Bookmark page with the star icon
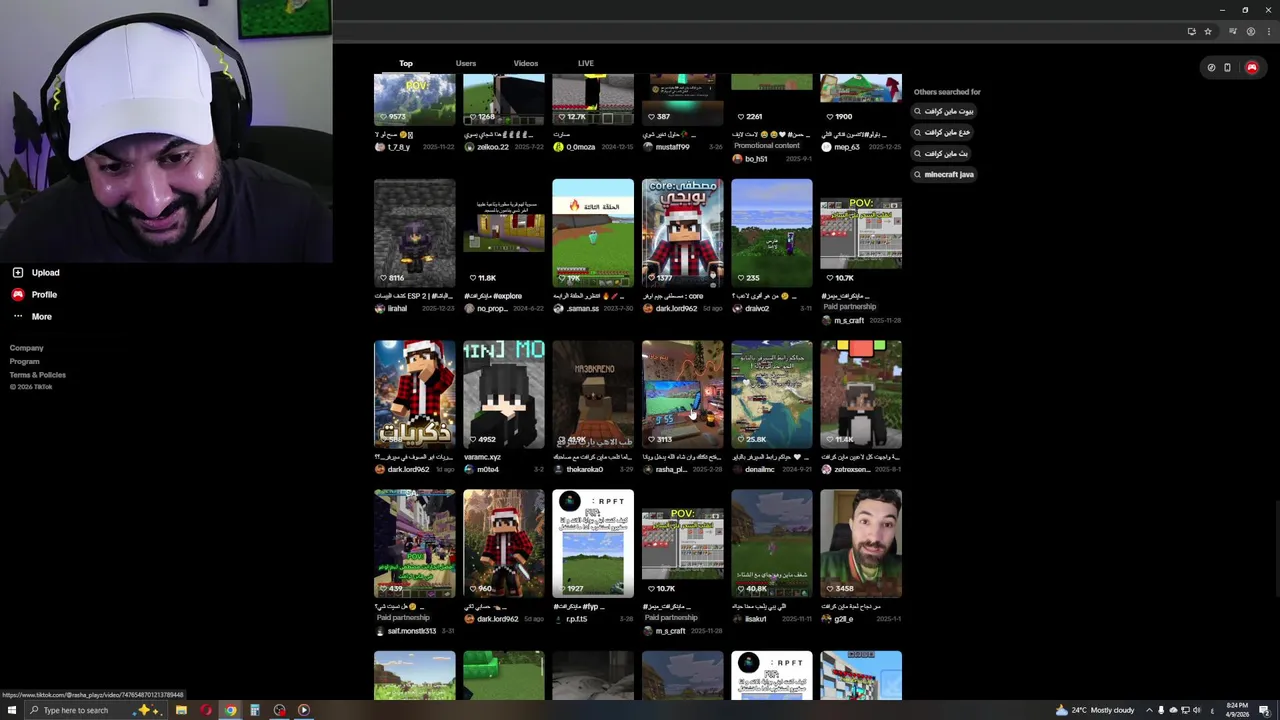Screen dimensions: 1280x720 tap(1208, 31)
